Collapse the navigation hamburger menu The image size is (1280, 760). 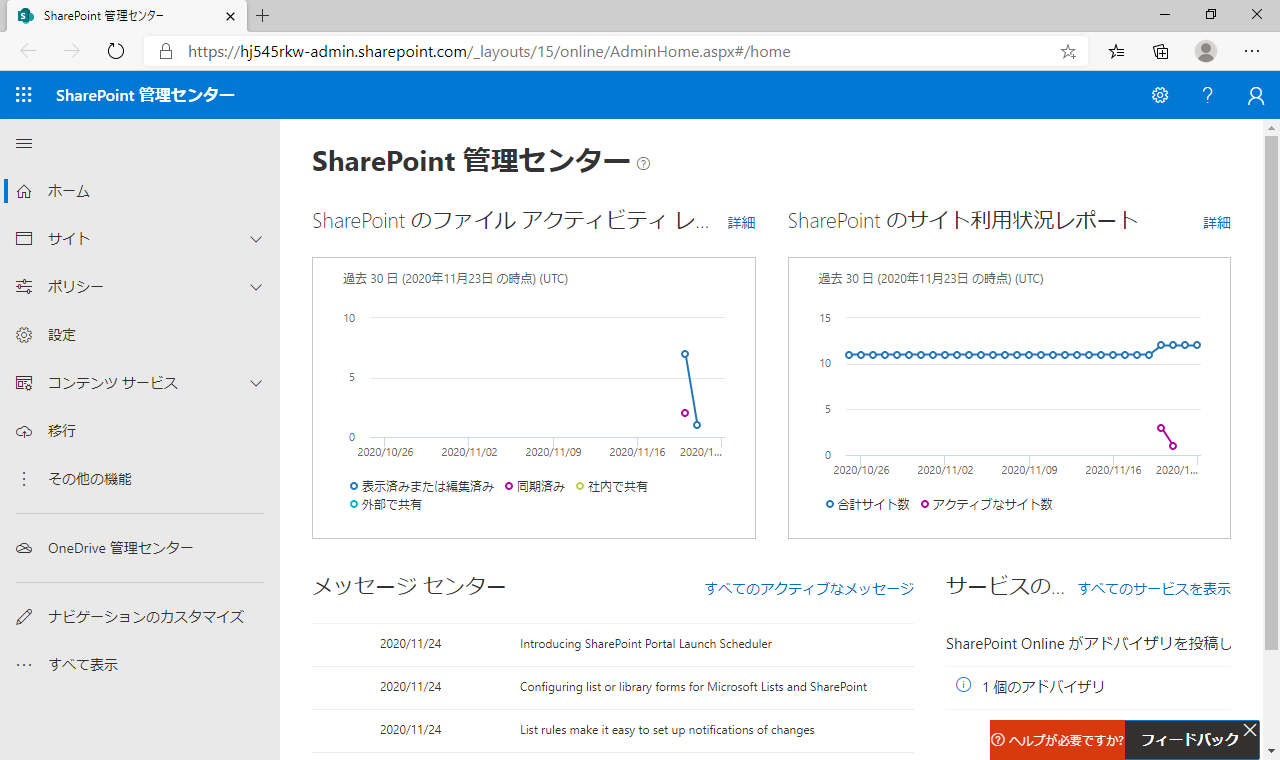[x=24, y=144]
